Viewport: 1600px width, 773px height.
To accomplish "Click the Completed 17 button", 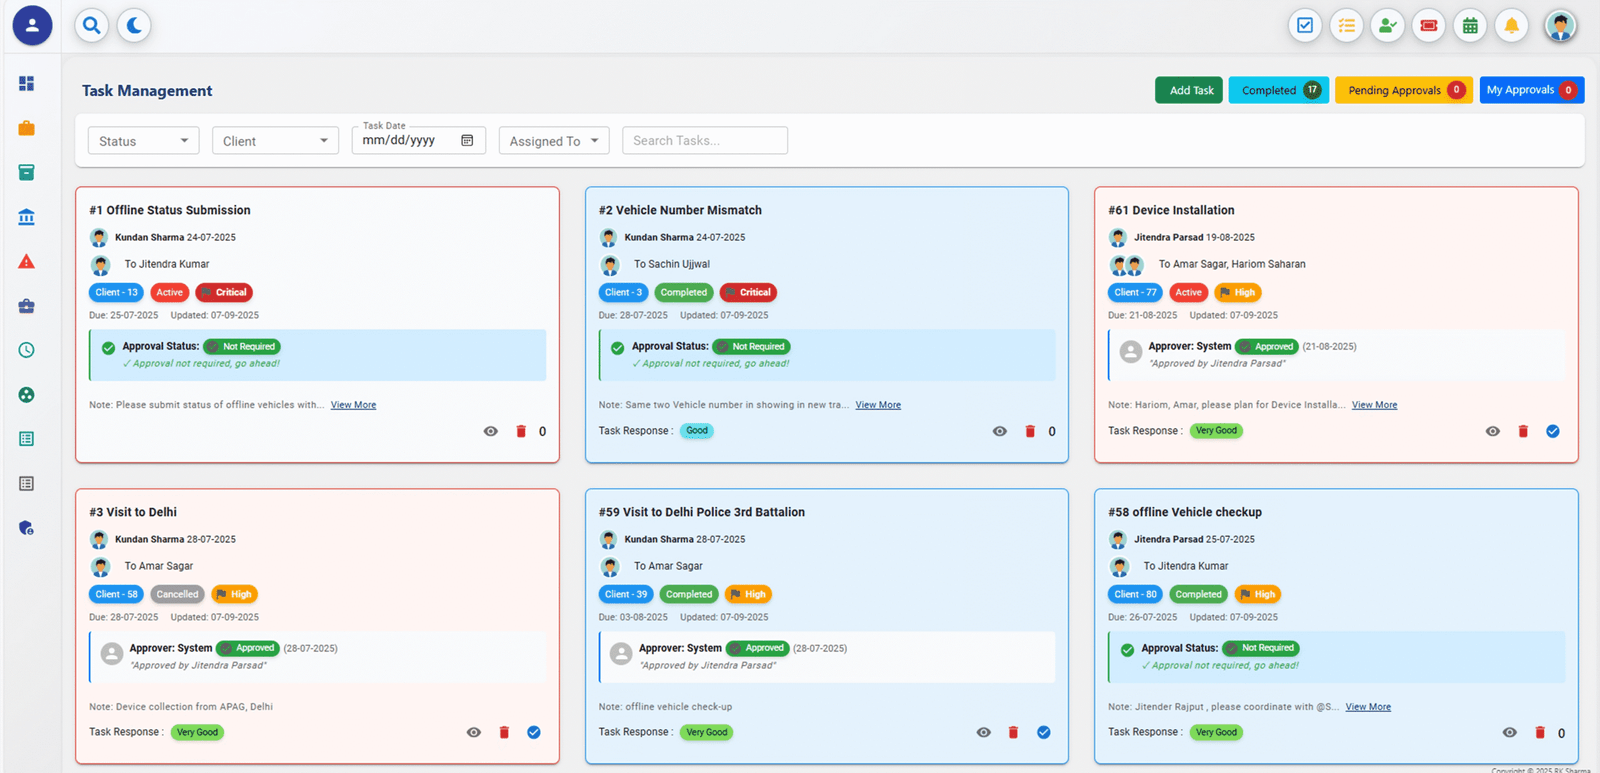I will 1279,90.
